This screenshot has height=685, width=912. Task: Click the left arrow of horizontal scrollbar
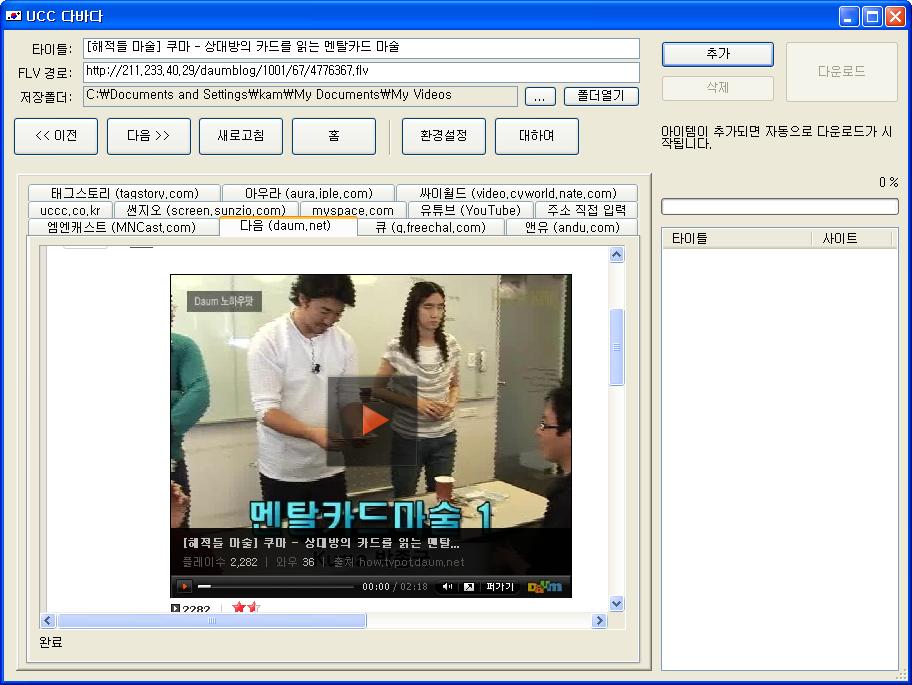pyautogui.click(x=48, y=621)
